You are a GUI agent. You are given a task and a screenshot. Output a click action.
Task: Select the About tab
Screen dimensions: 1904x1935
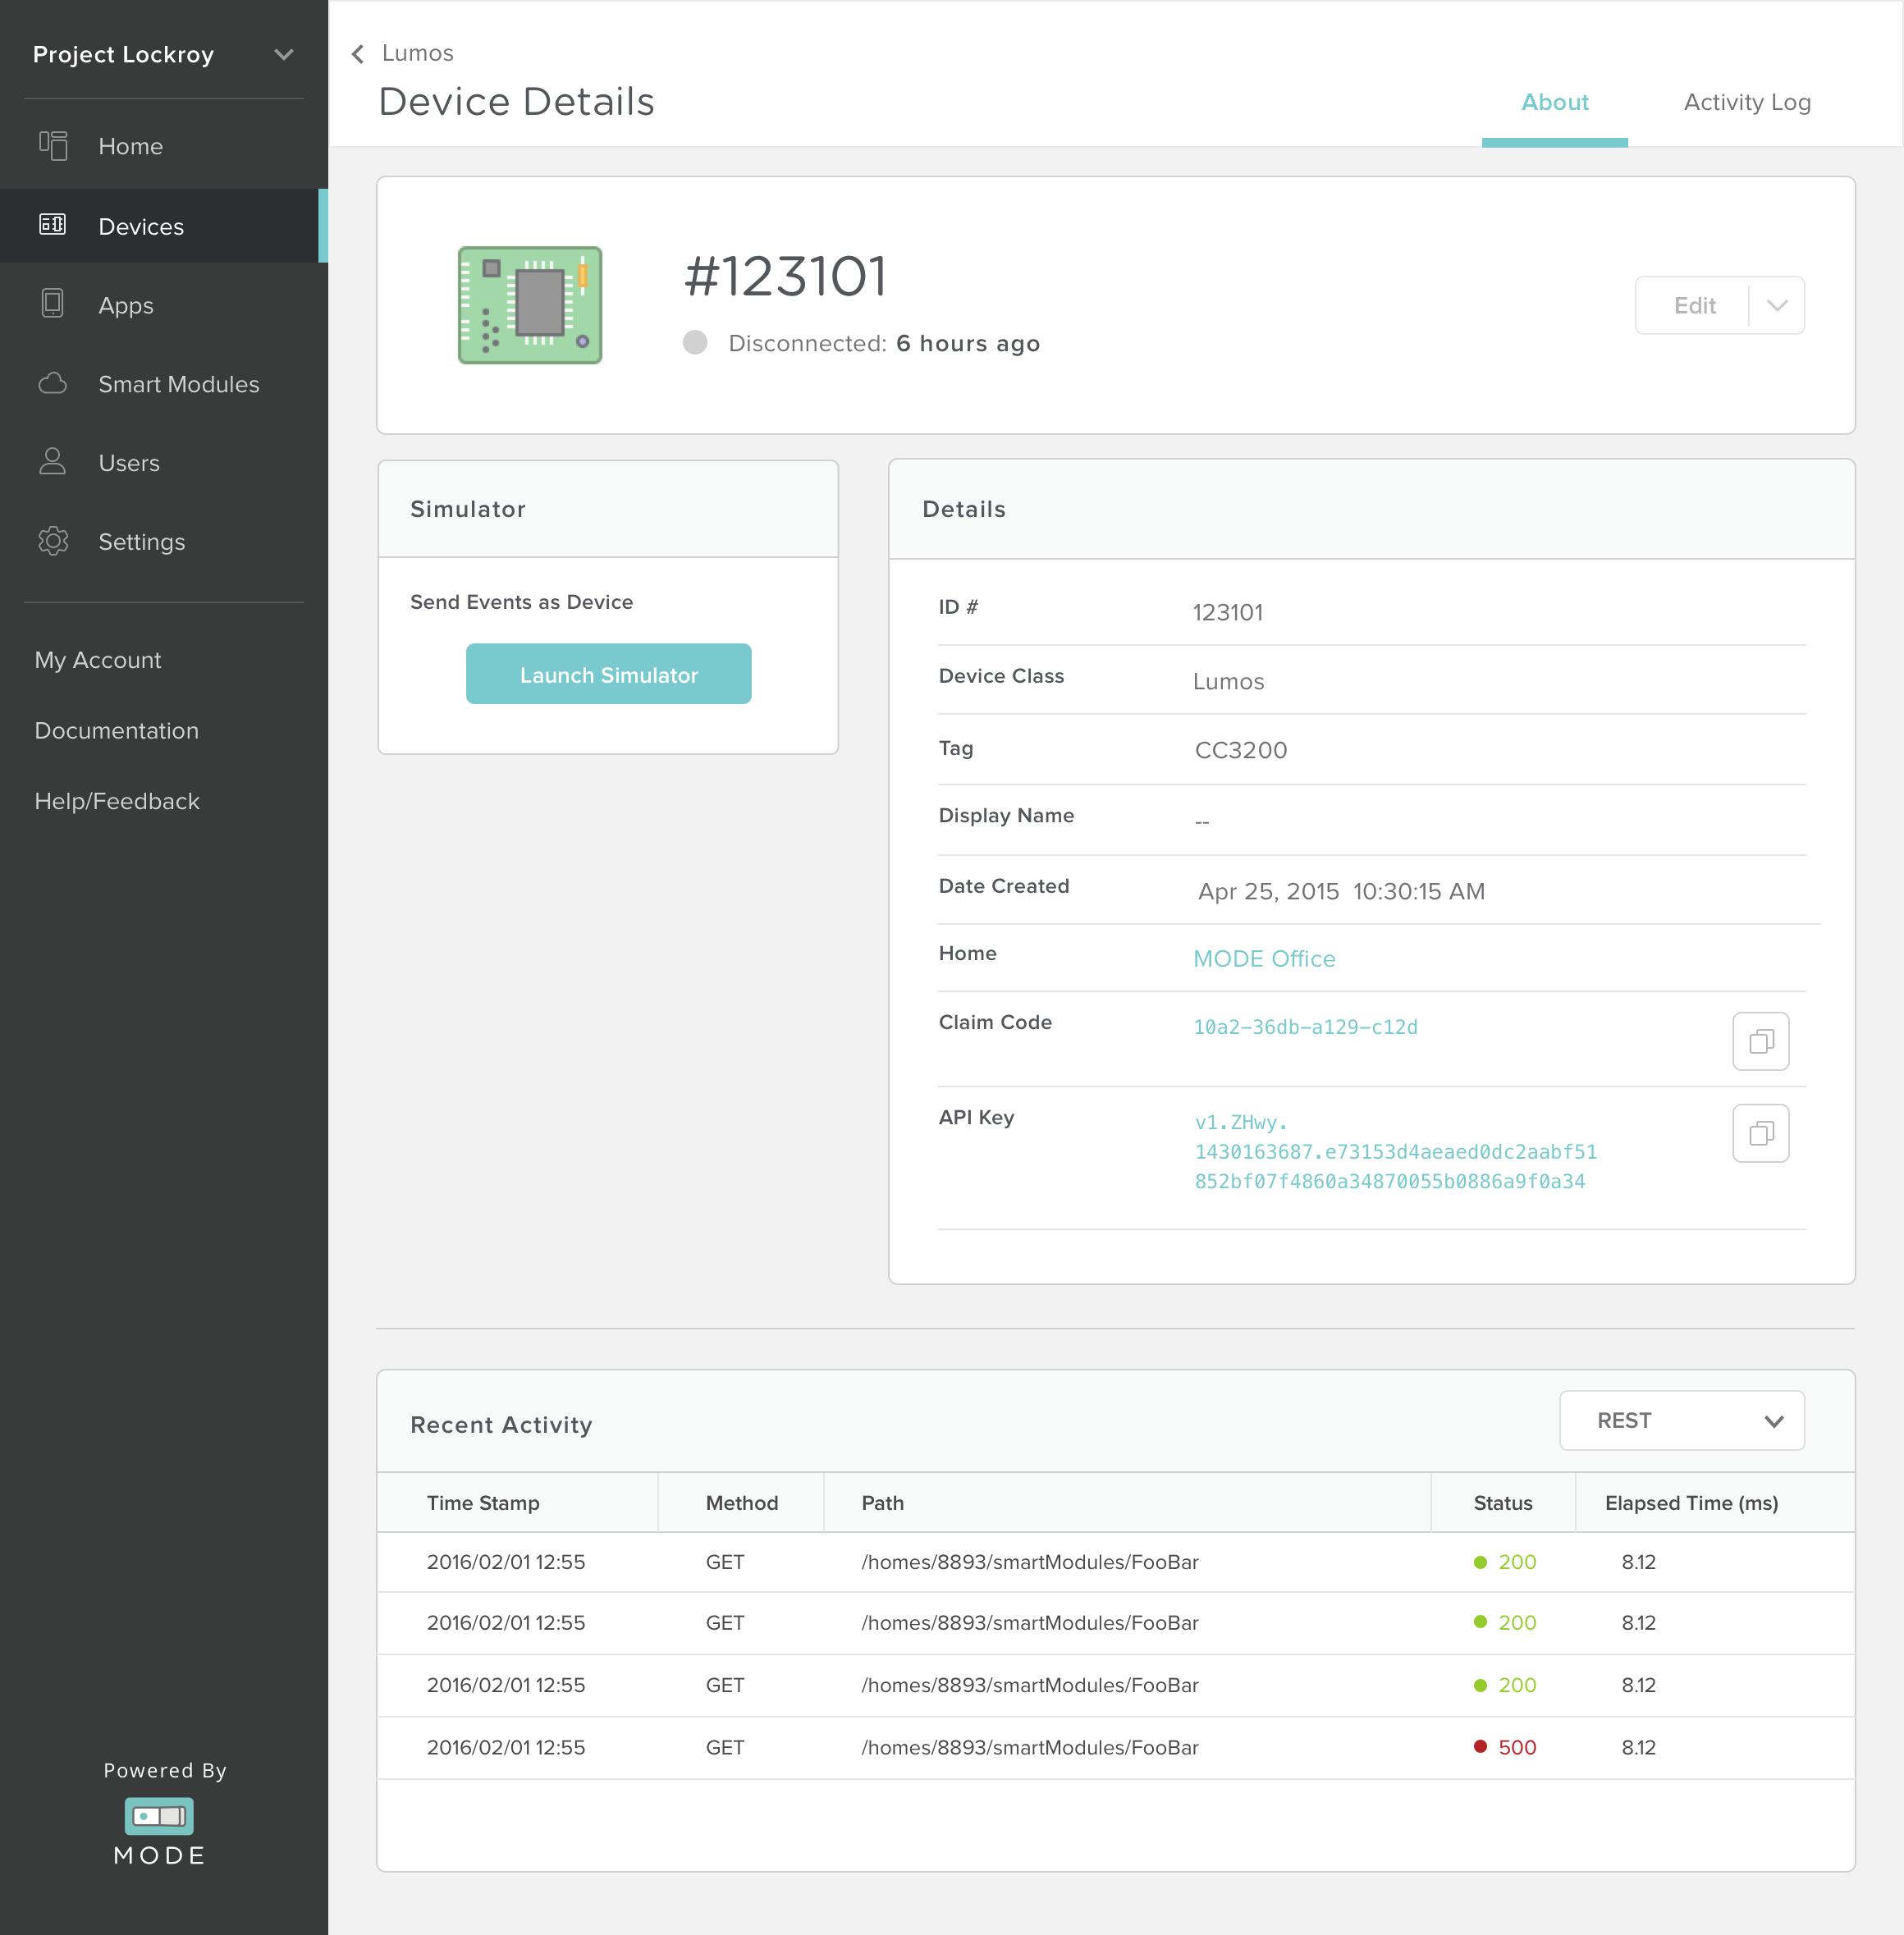1554,102
